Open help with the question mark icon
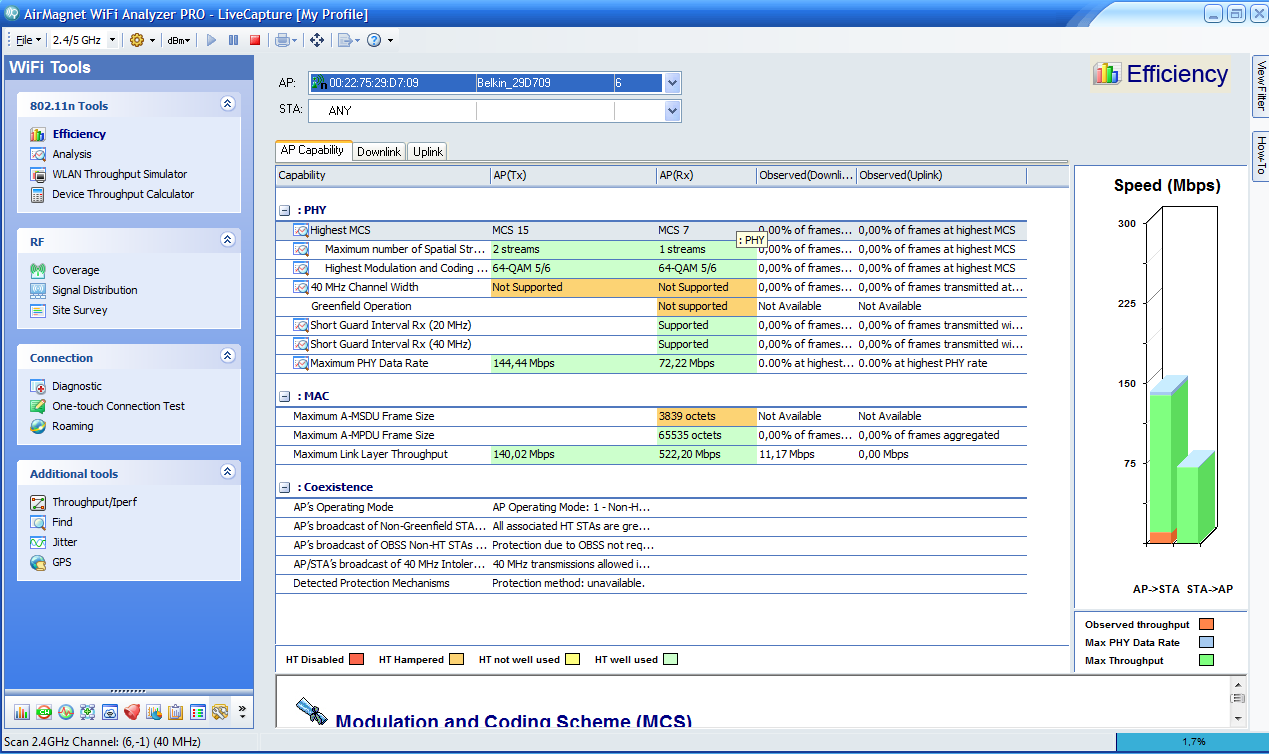 [374, 40]
